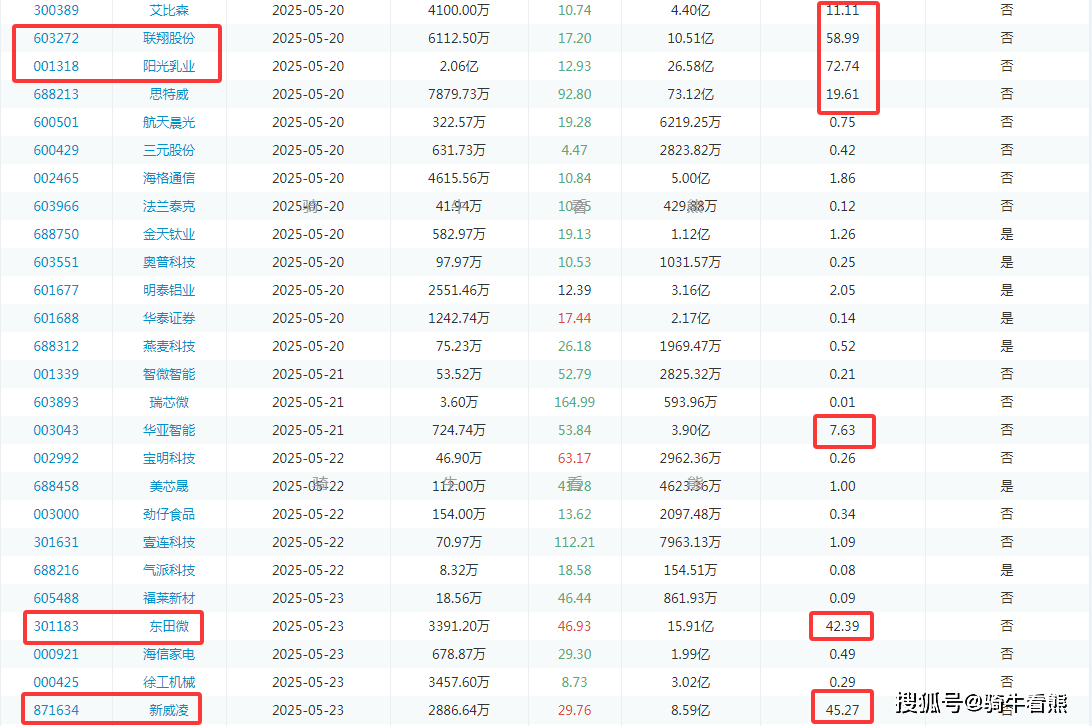The image size is (1092, 726).
Task: Open stock code 688458 link
Action: click(56, 486)
